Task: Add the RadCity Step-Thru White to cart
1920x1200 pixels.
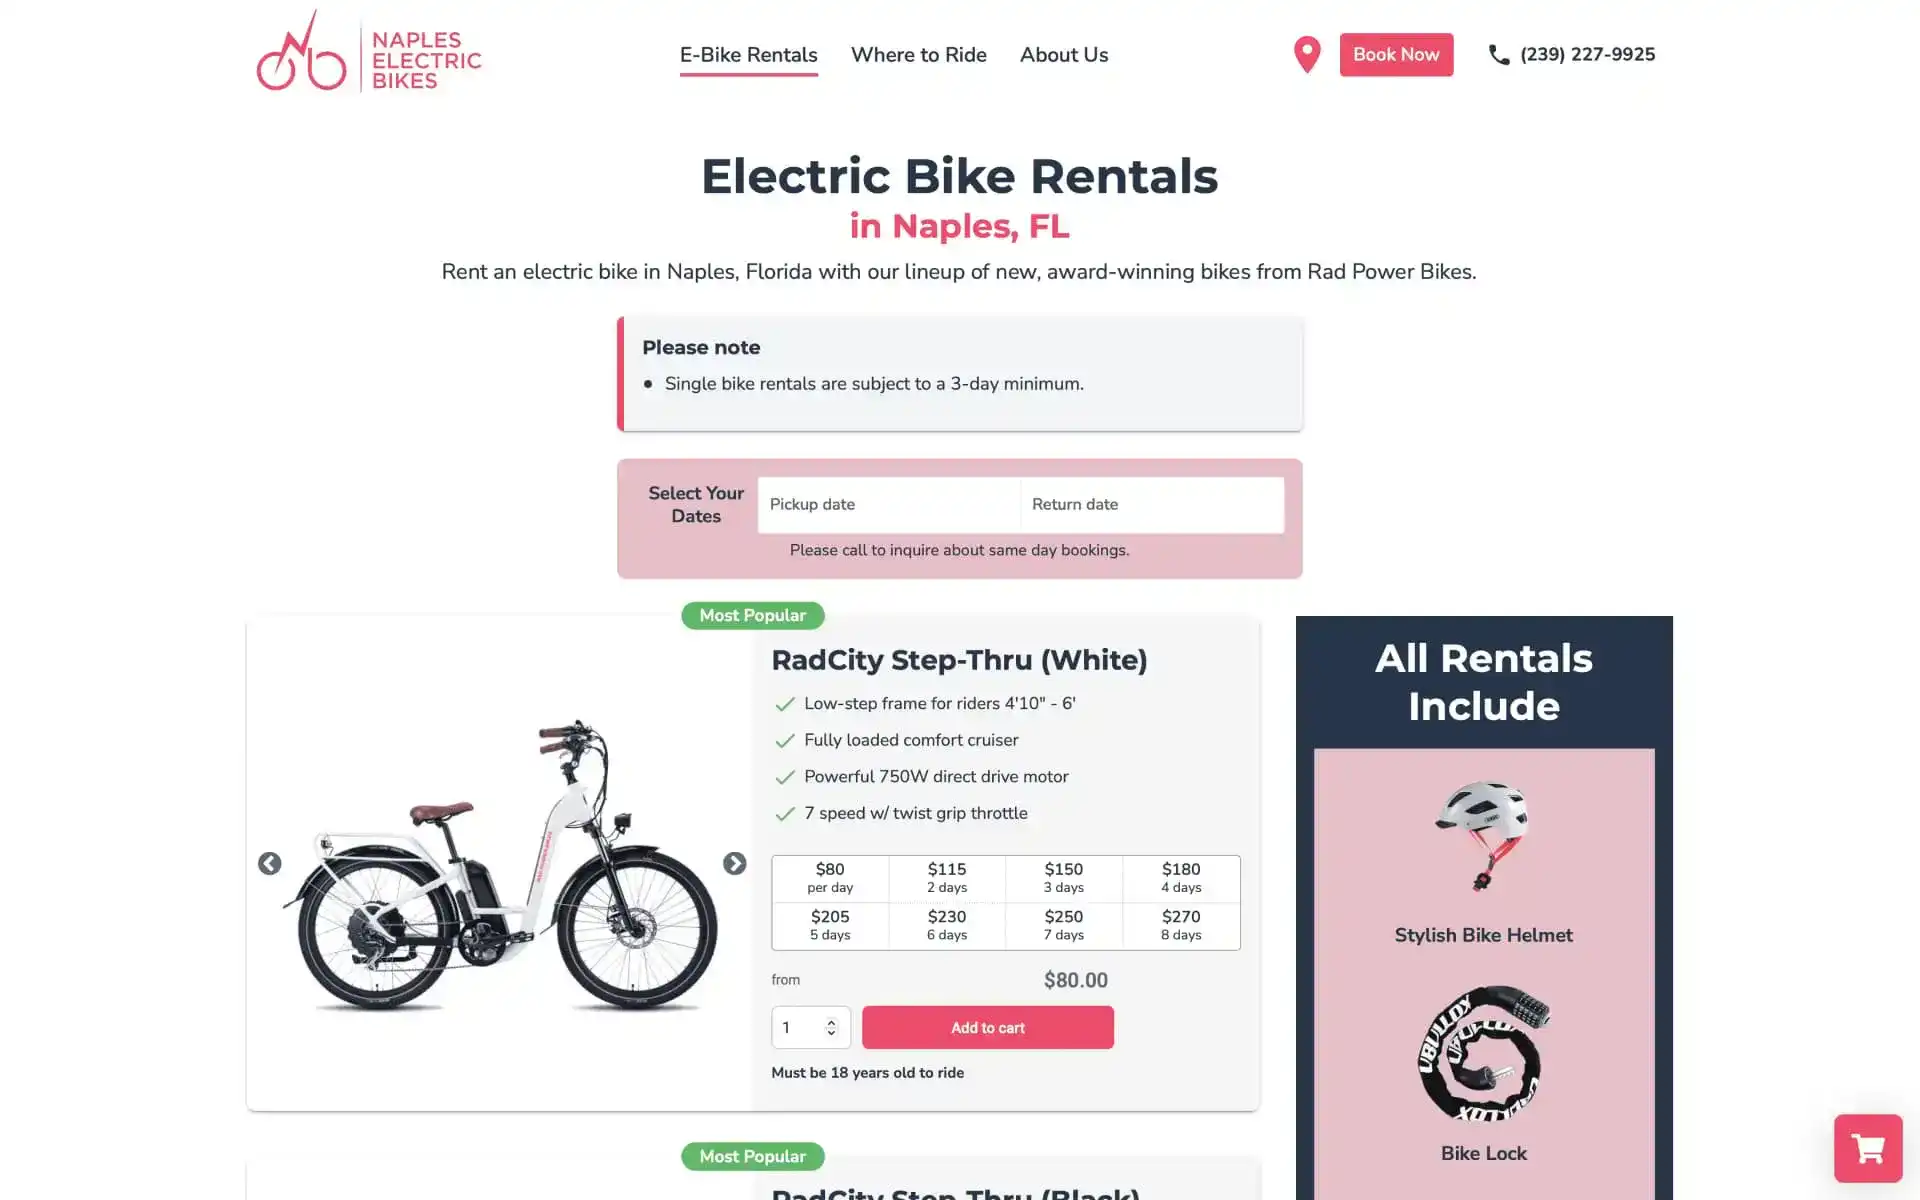Action: [x=987, y=1027]
